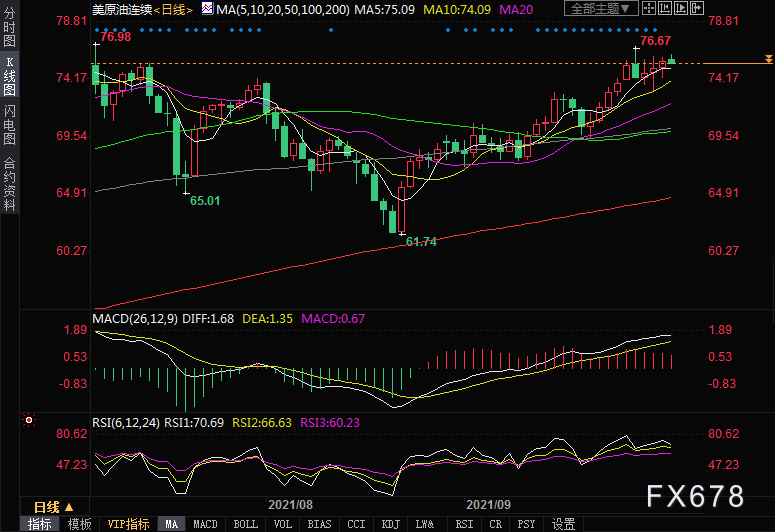This screenshot has height=532, width=775.
Task: Click the DEA:1.35 value
Action: (267, 318)
